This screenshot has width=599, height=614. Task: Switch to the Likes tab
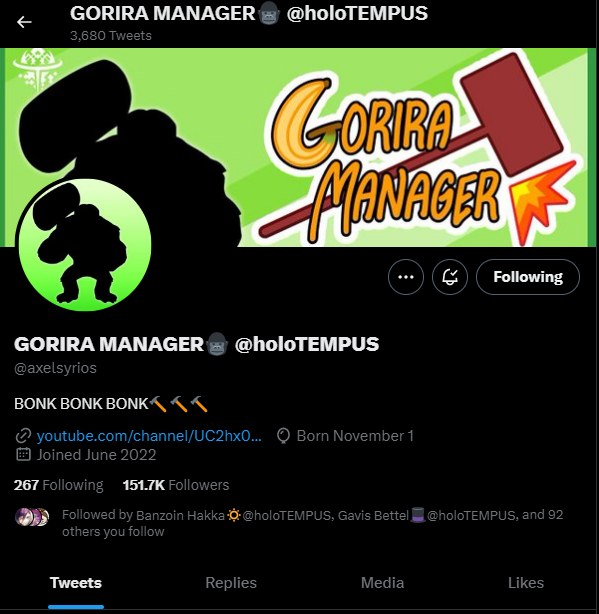[526, 583]
